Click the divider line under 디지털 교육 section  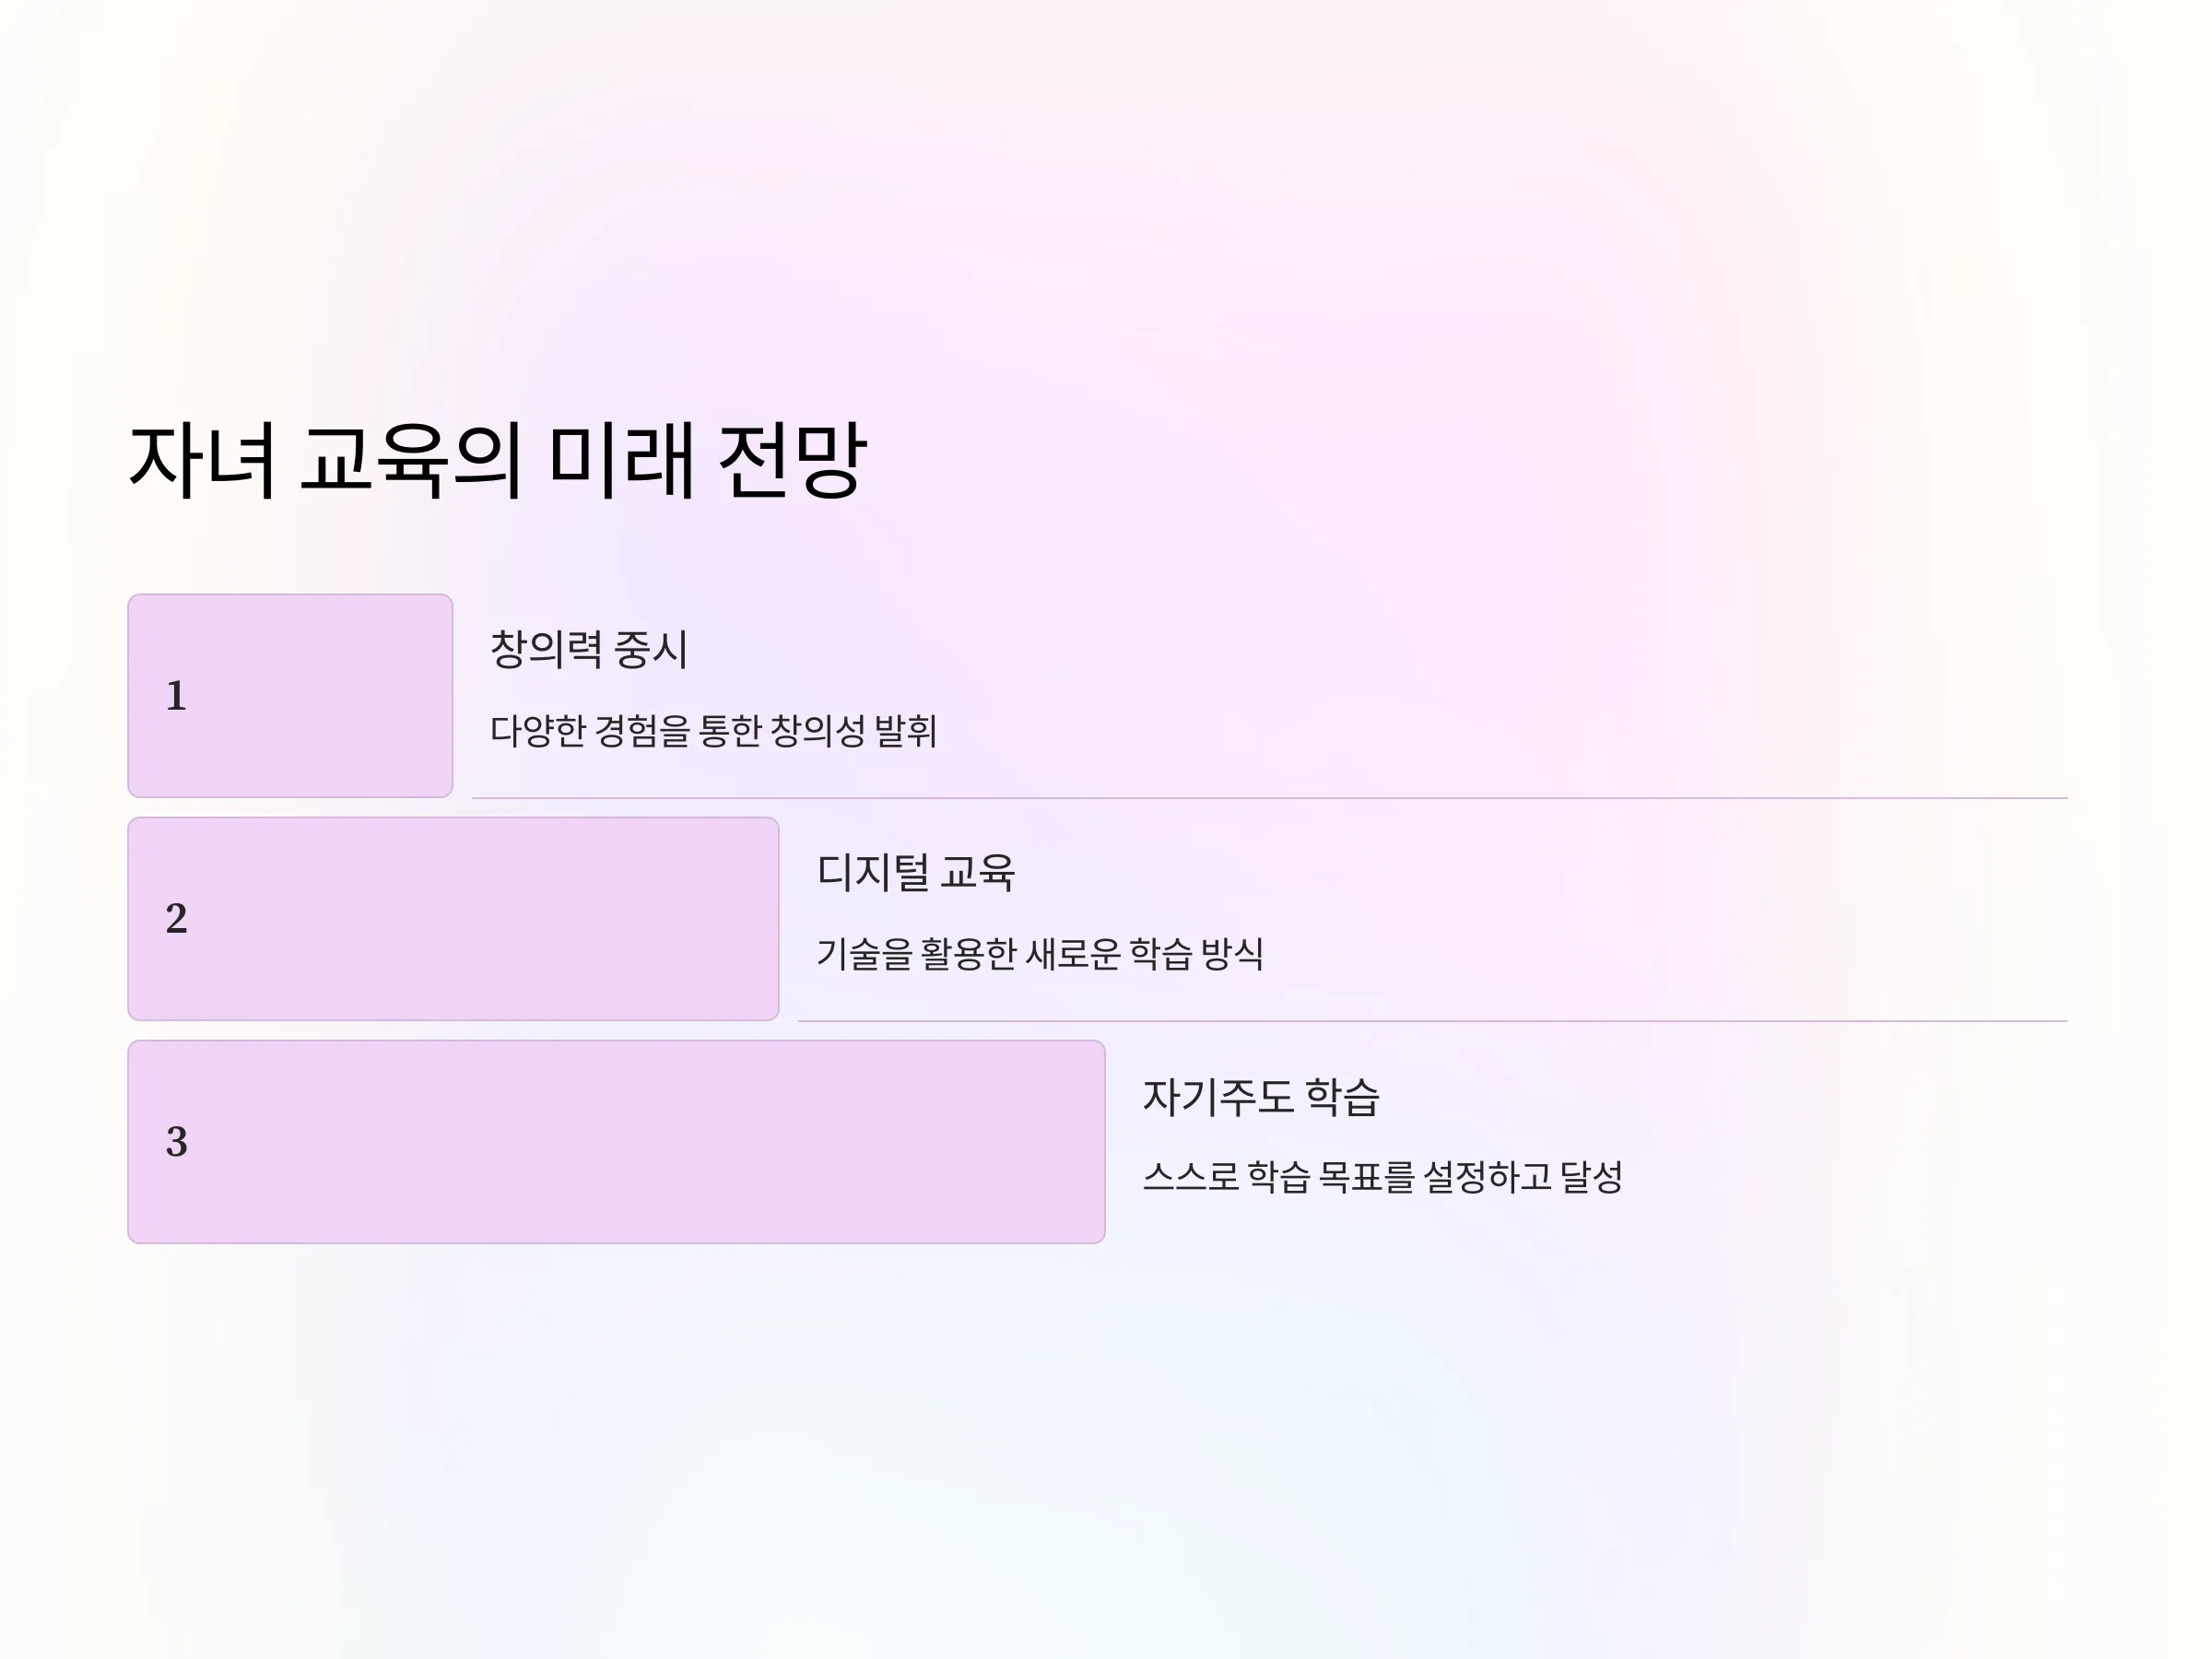(x=1433, y=1021)
